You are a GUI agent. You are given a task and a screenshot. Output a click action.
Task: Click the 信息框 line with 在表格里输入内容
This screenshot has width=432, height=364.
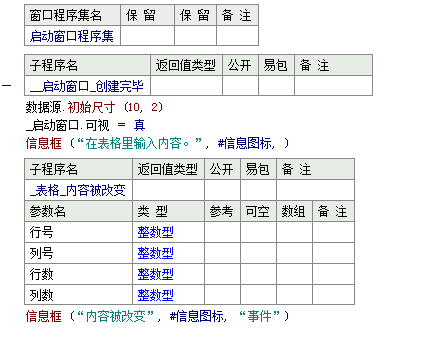click(x=157, y=143)
